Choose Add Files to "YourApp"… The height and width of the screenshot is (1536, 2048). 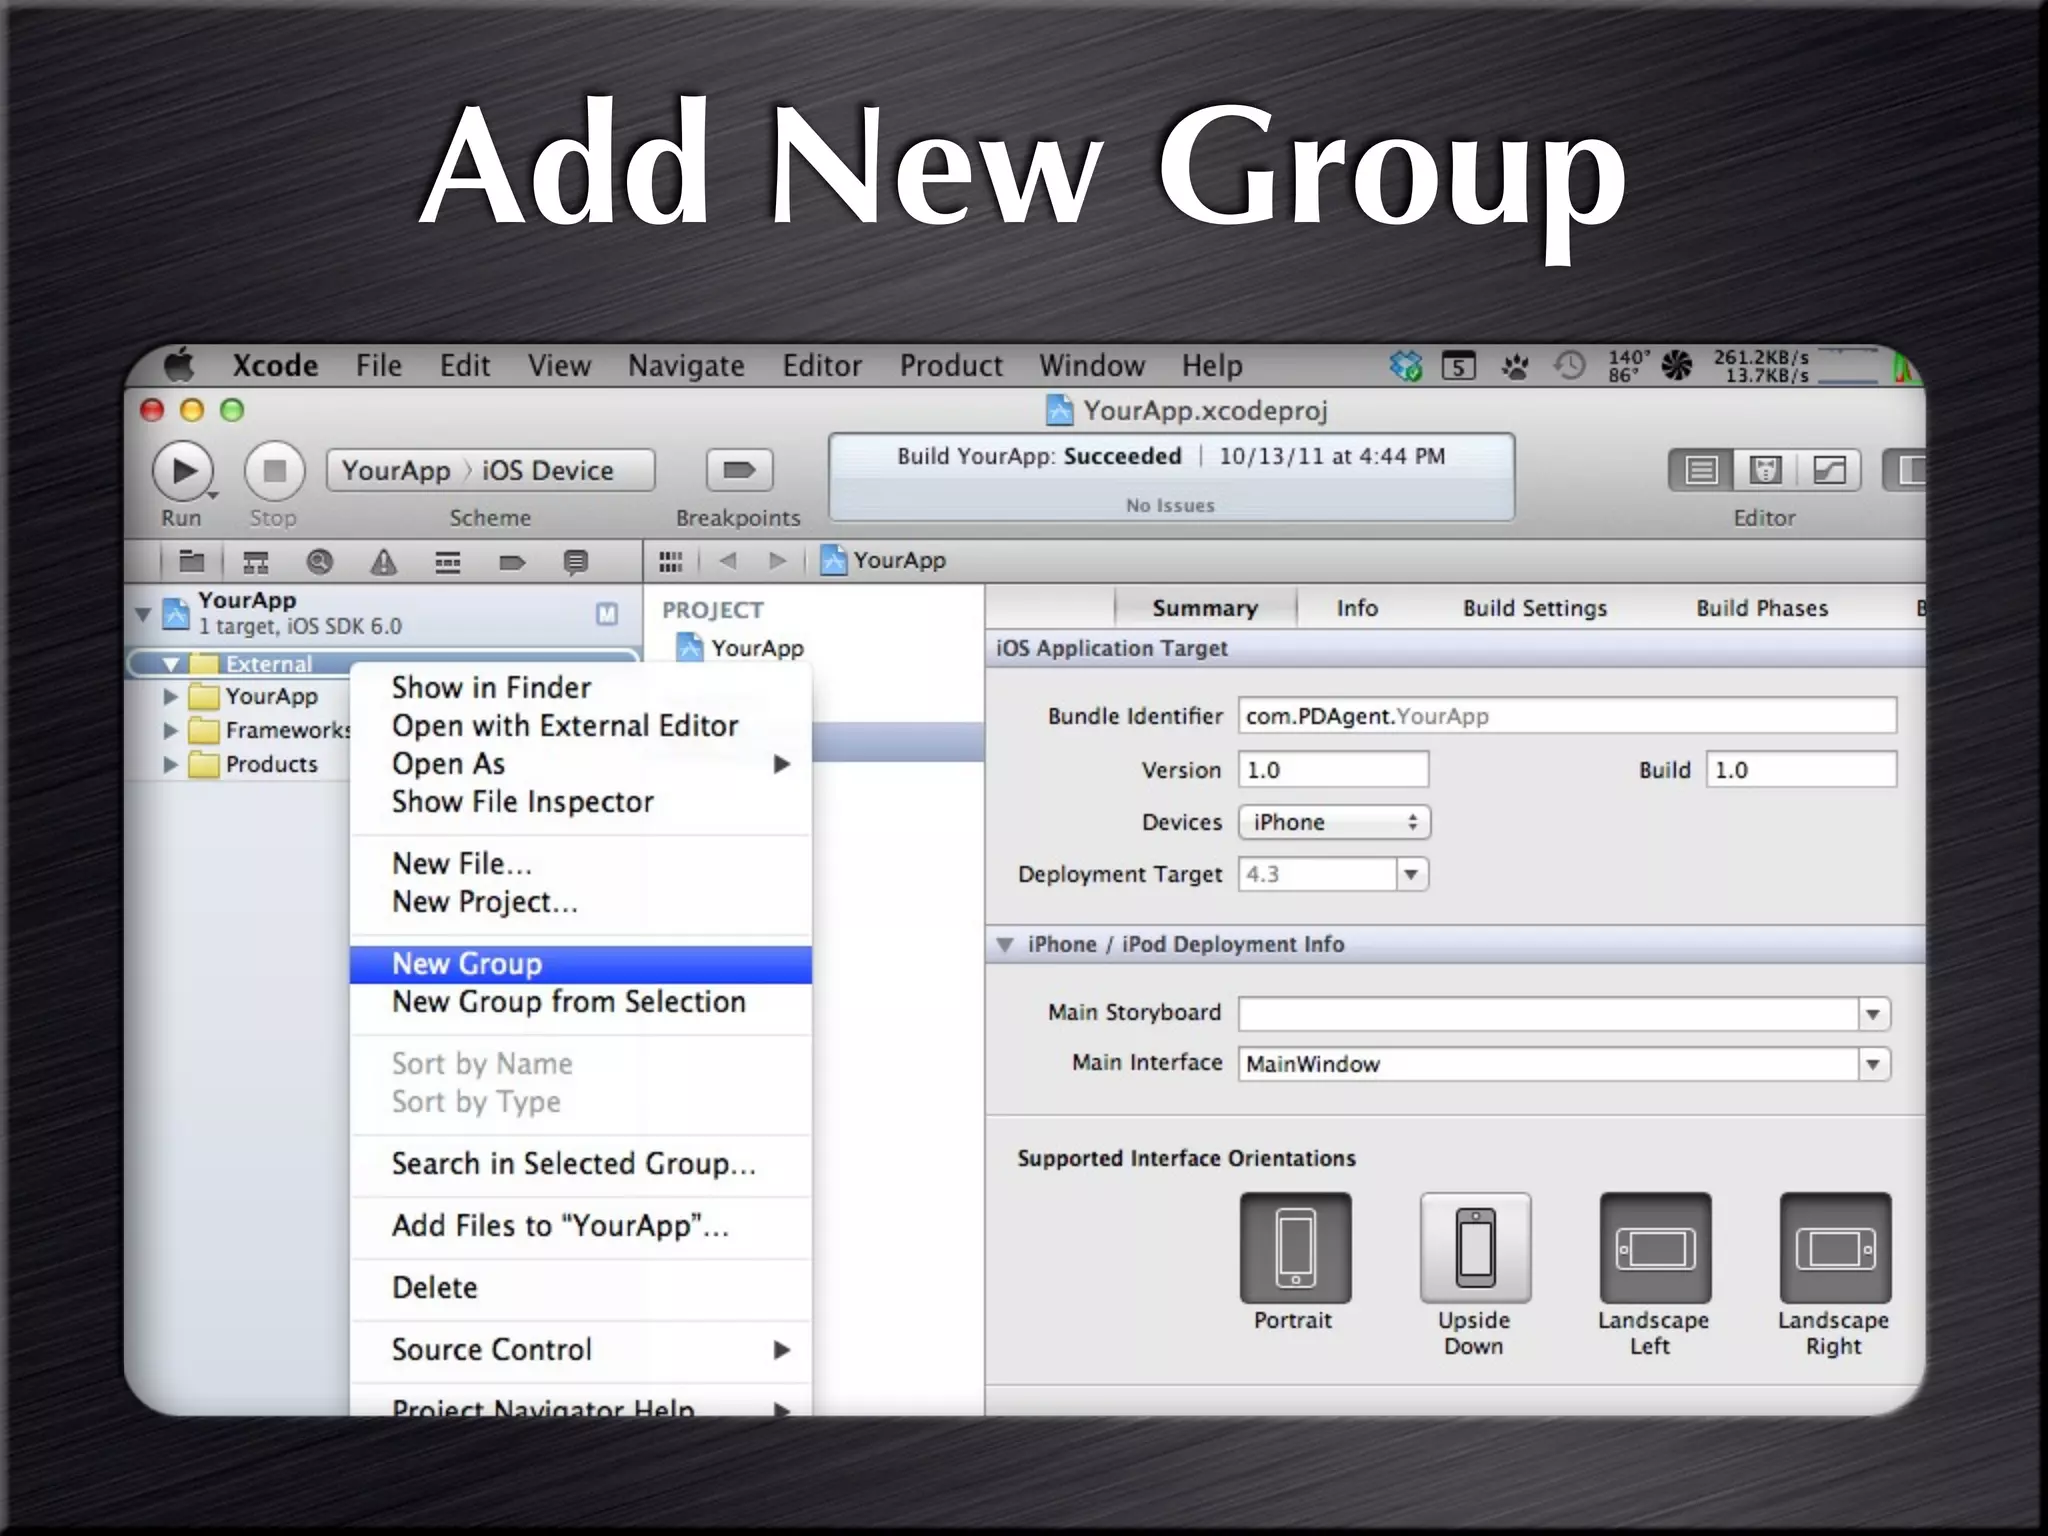(581, 1226)
